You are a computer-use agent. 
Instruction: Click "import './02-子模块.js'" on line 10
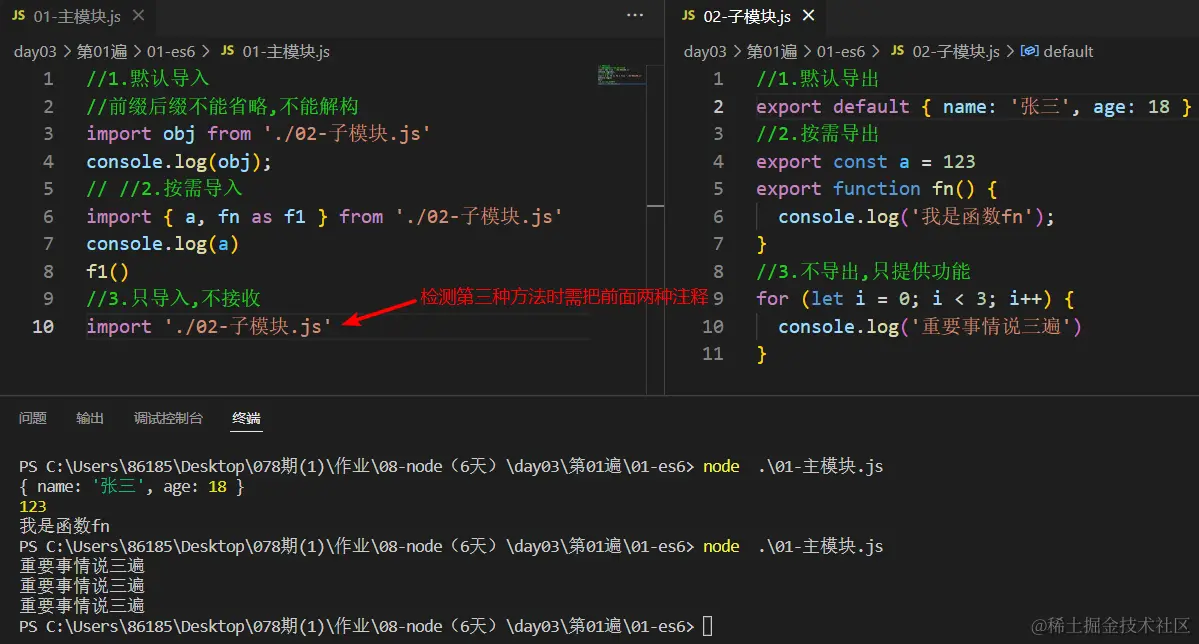(209, 327)
